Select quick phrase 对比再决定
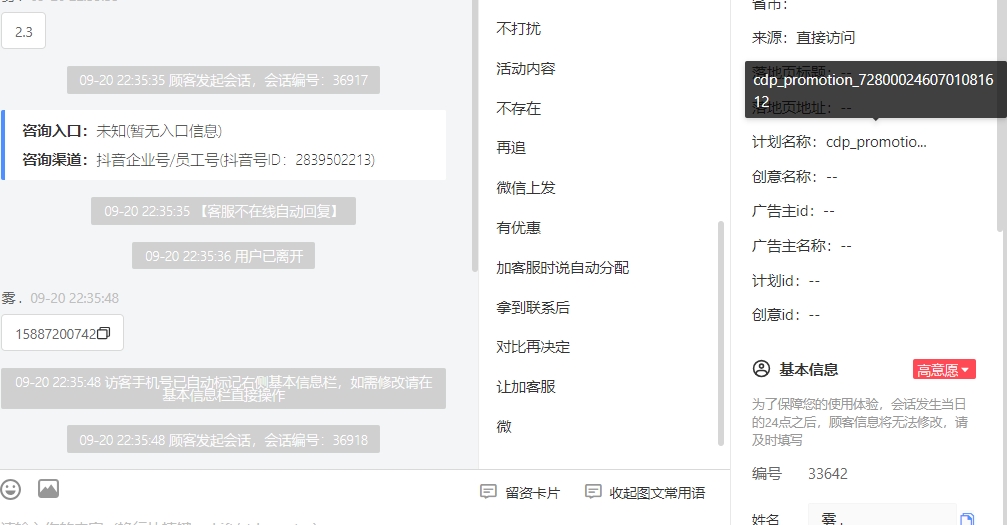The height and width of the screenshot is (525, 1007). (x=533, y=347)
